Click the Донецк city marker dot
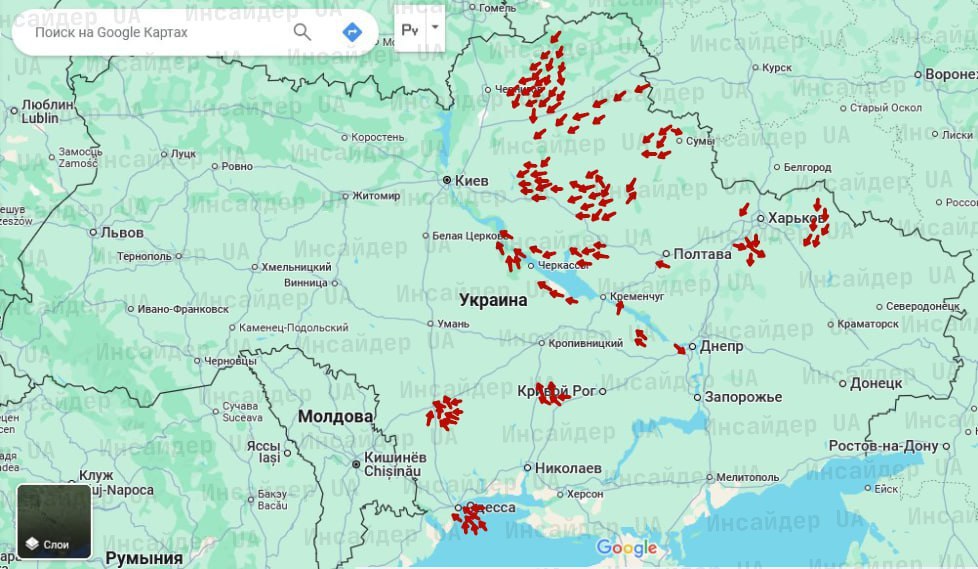This screenshot has width=978, height=569. (842, 383)
